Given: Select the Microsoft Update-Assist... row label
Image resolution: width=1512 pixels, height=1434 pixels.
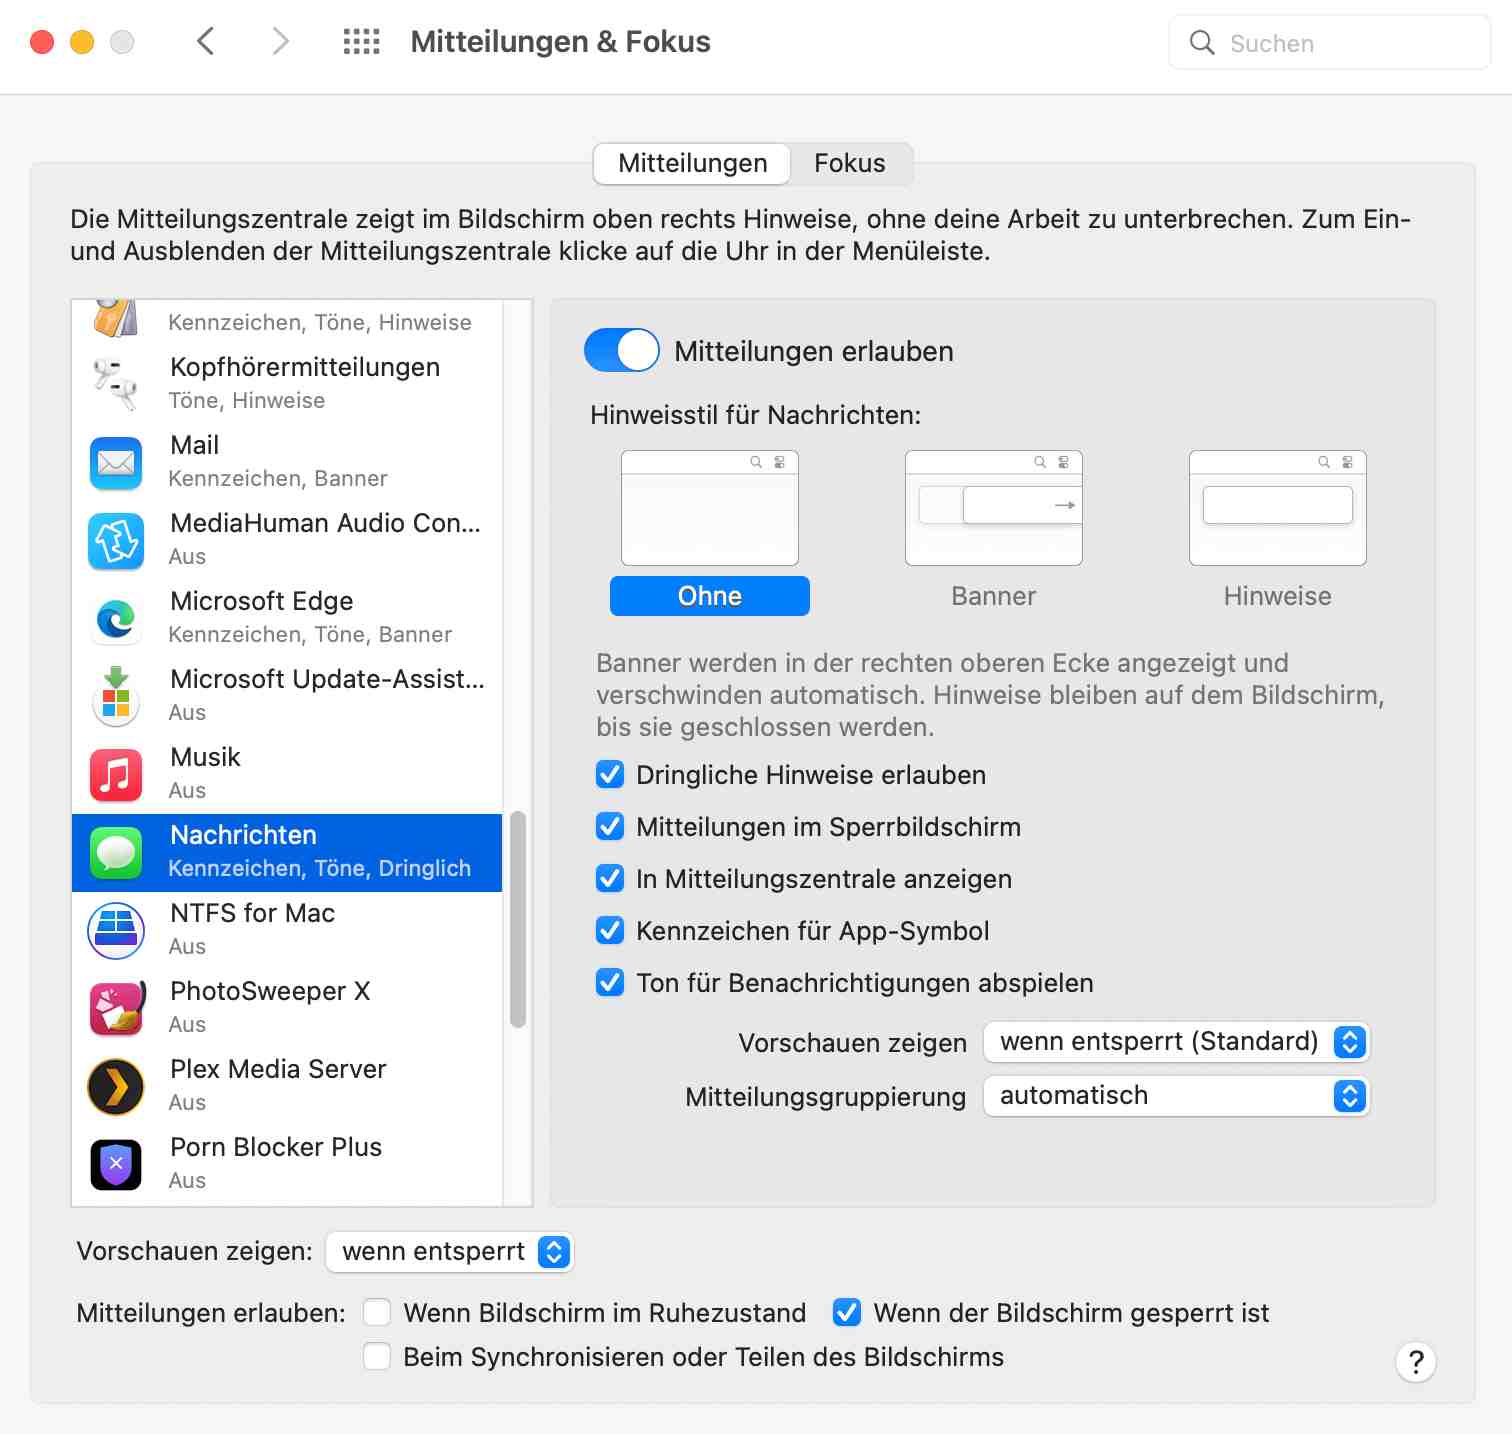Looking at the screenshot, I should pyautogui.click(x=328, y=679).
